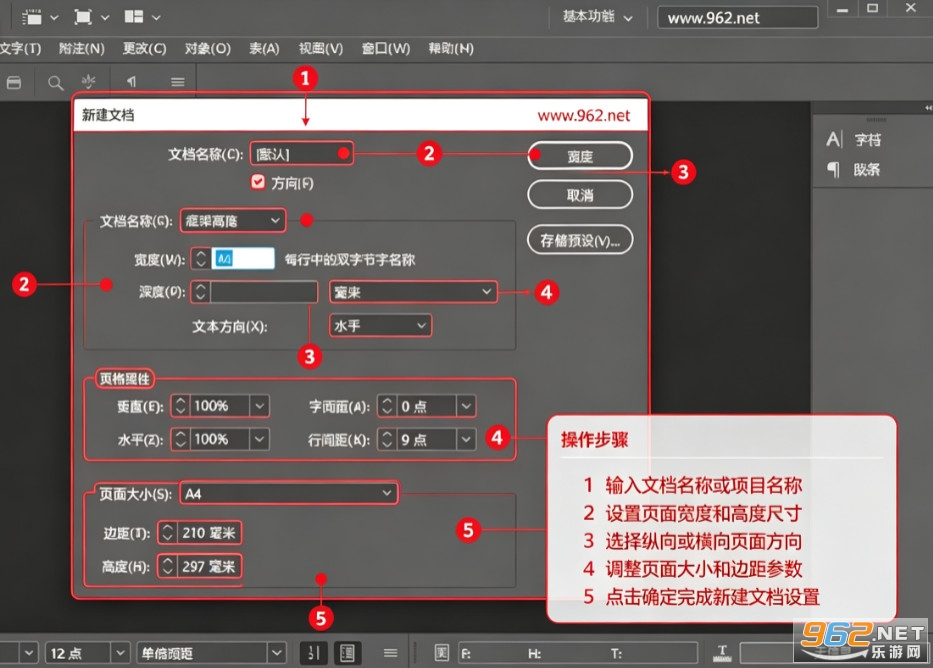Open dropdown arrow of 字间距(A) 0 点

466,406
